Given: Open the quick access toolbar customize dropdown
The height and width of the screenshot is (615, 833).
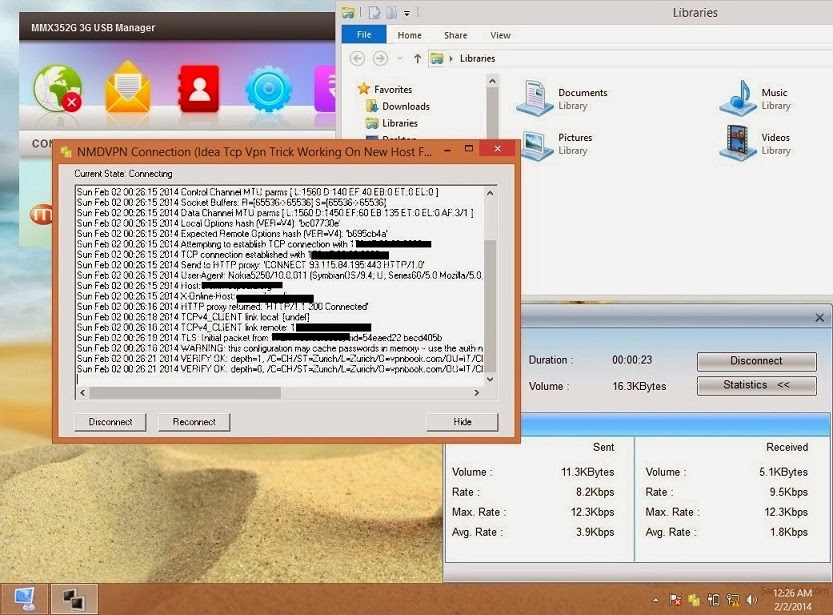Looking at the screenshot, I should [x=407, y=13].
